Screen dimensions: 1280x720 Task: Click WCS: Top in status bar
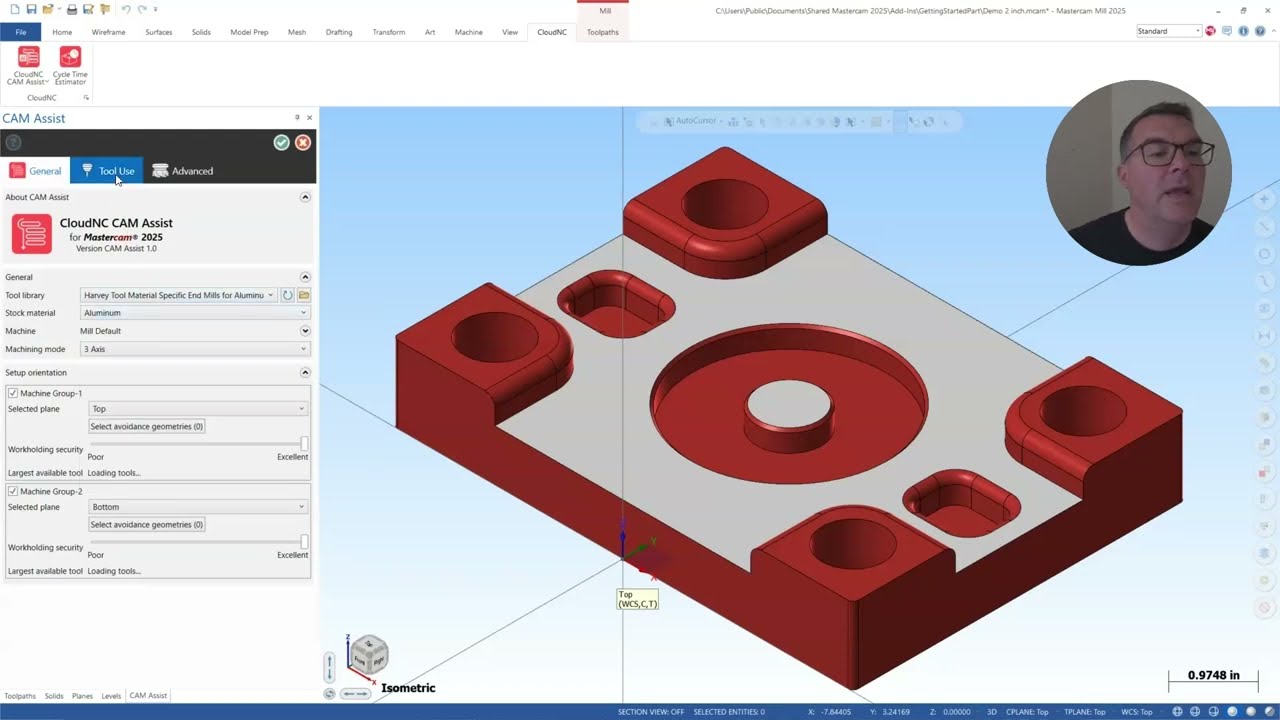click(1137, 712)
